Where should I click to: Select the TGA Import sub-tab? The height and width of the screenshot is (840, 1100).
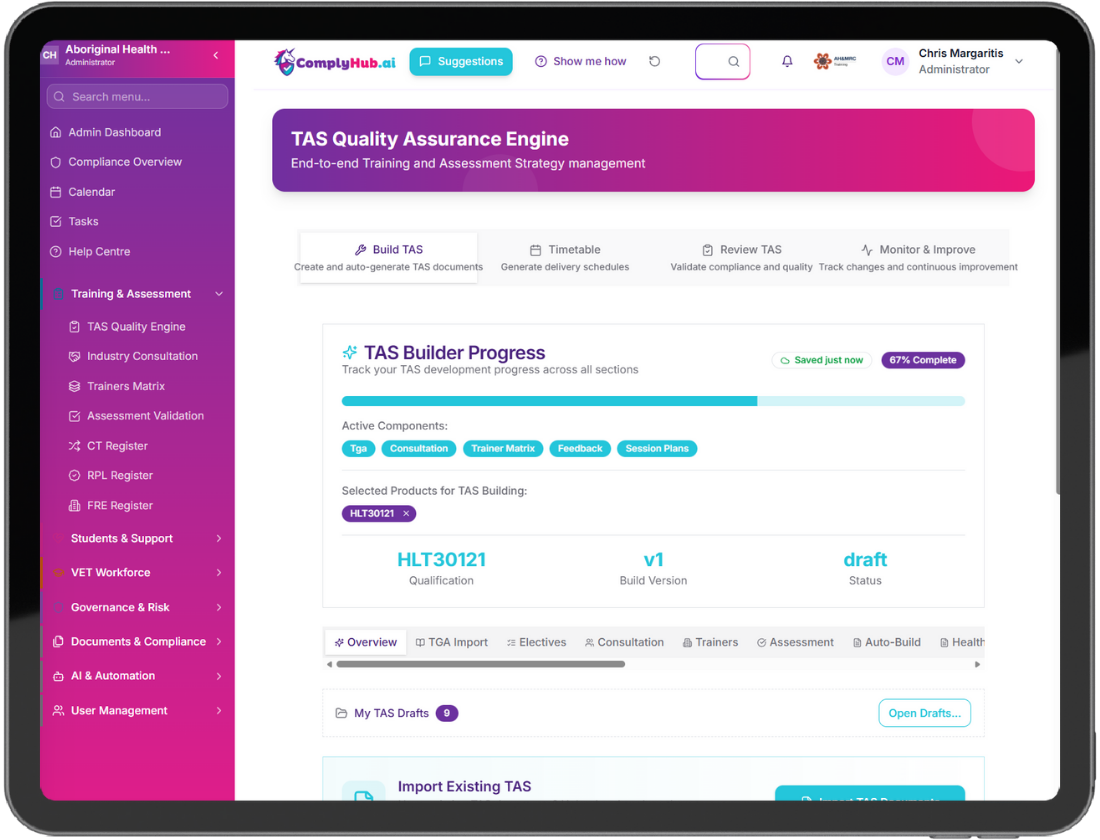click(452, 642)
